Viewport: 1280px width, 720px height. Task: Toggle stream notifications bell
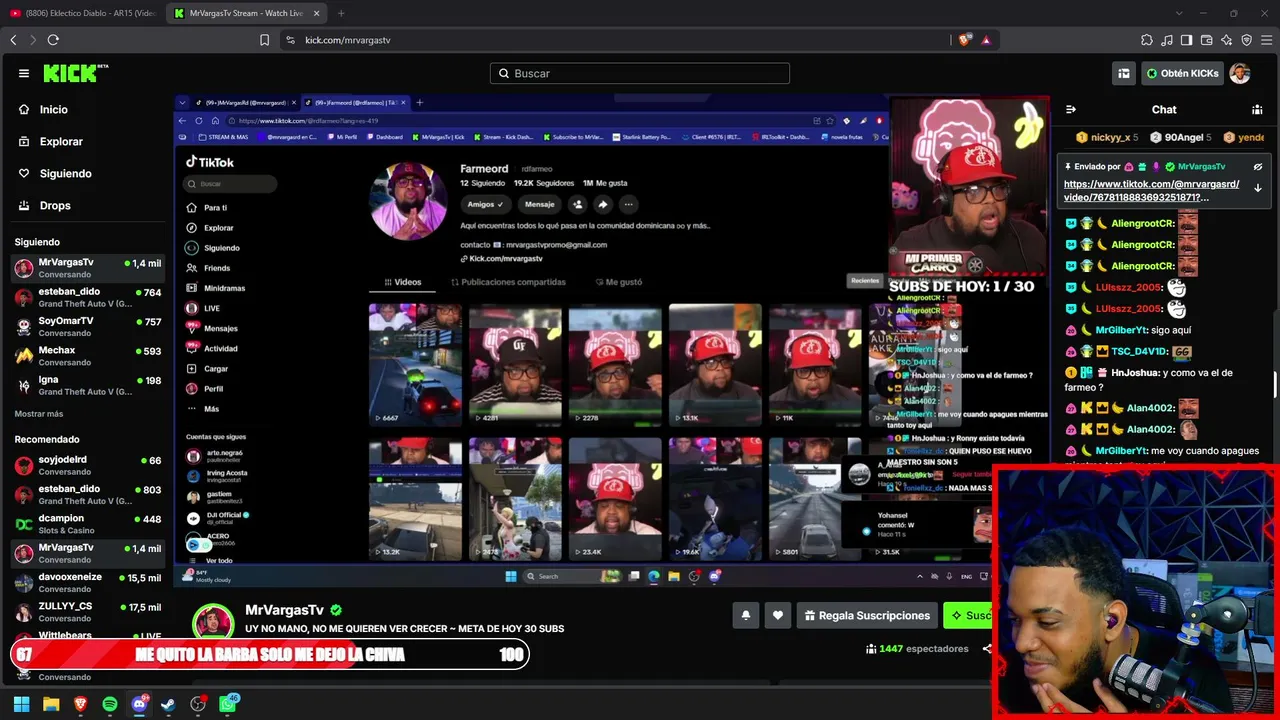pos(745,616)
